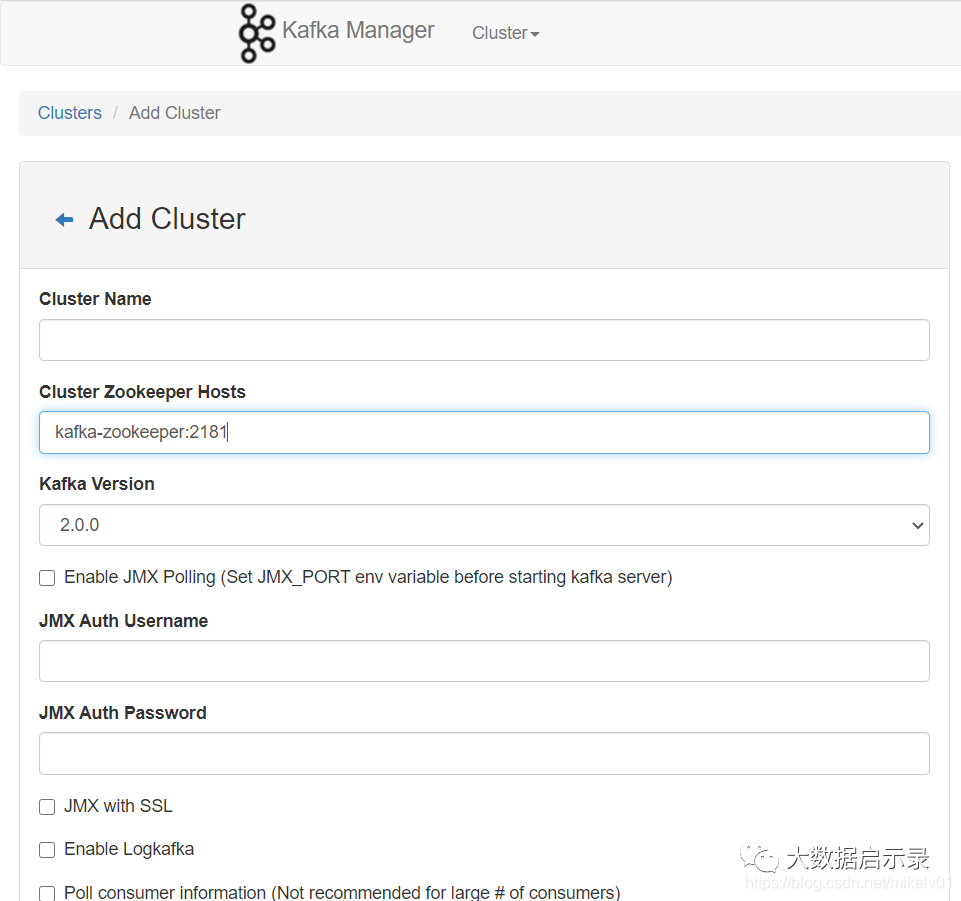Enable the JMX Polling checkbox

[47, 578]
